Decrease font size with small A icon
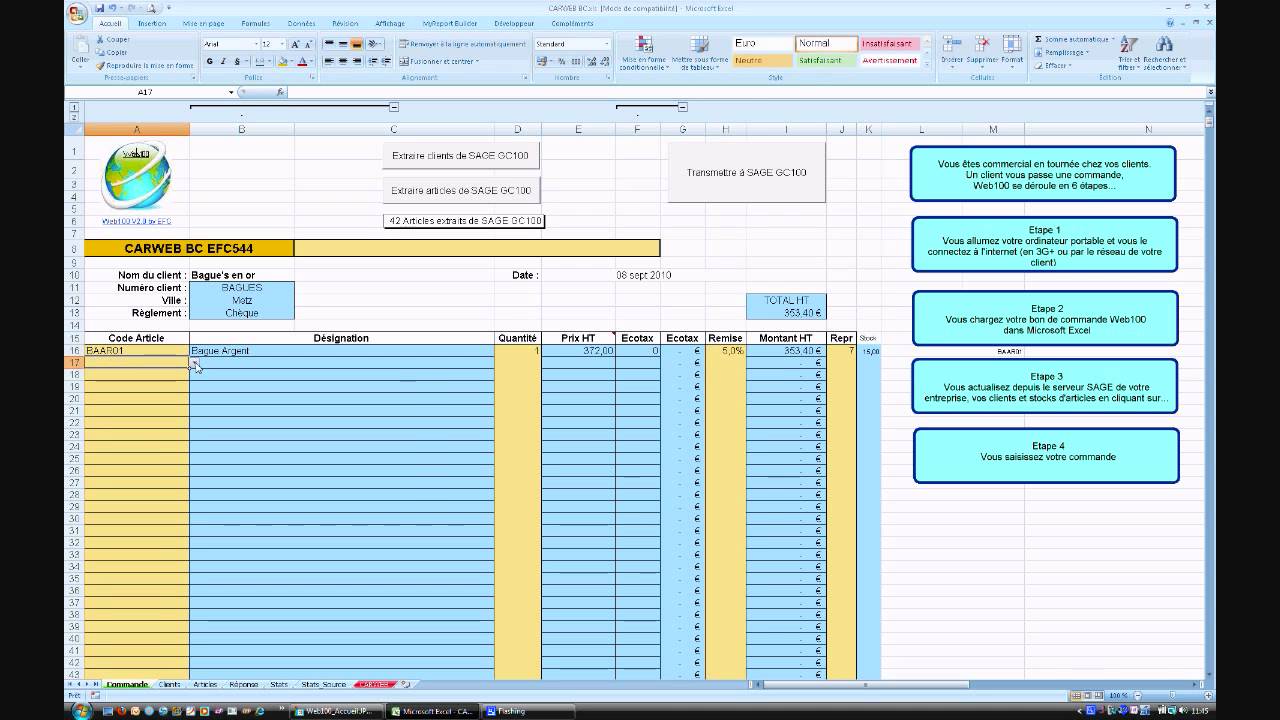The image size is (1280, 720). coord(310,44)
